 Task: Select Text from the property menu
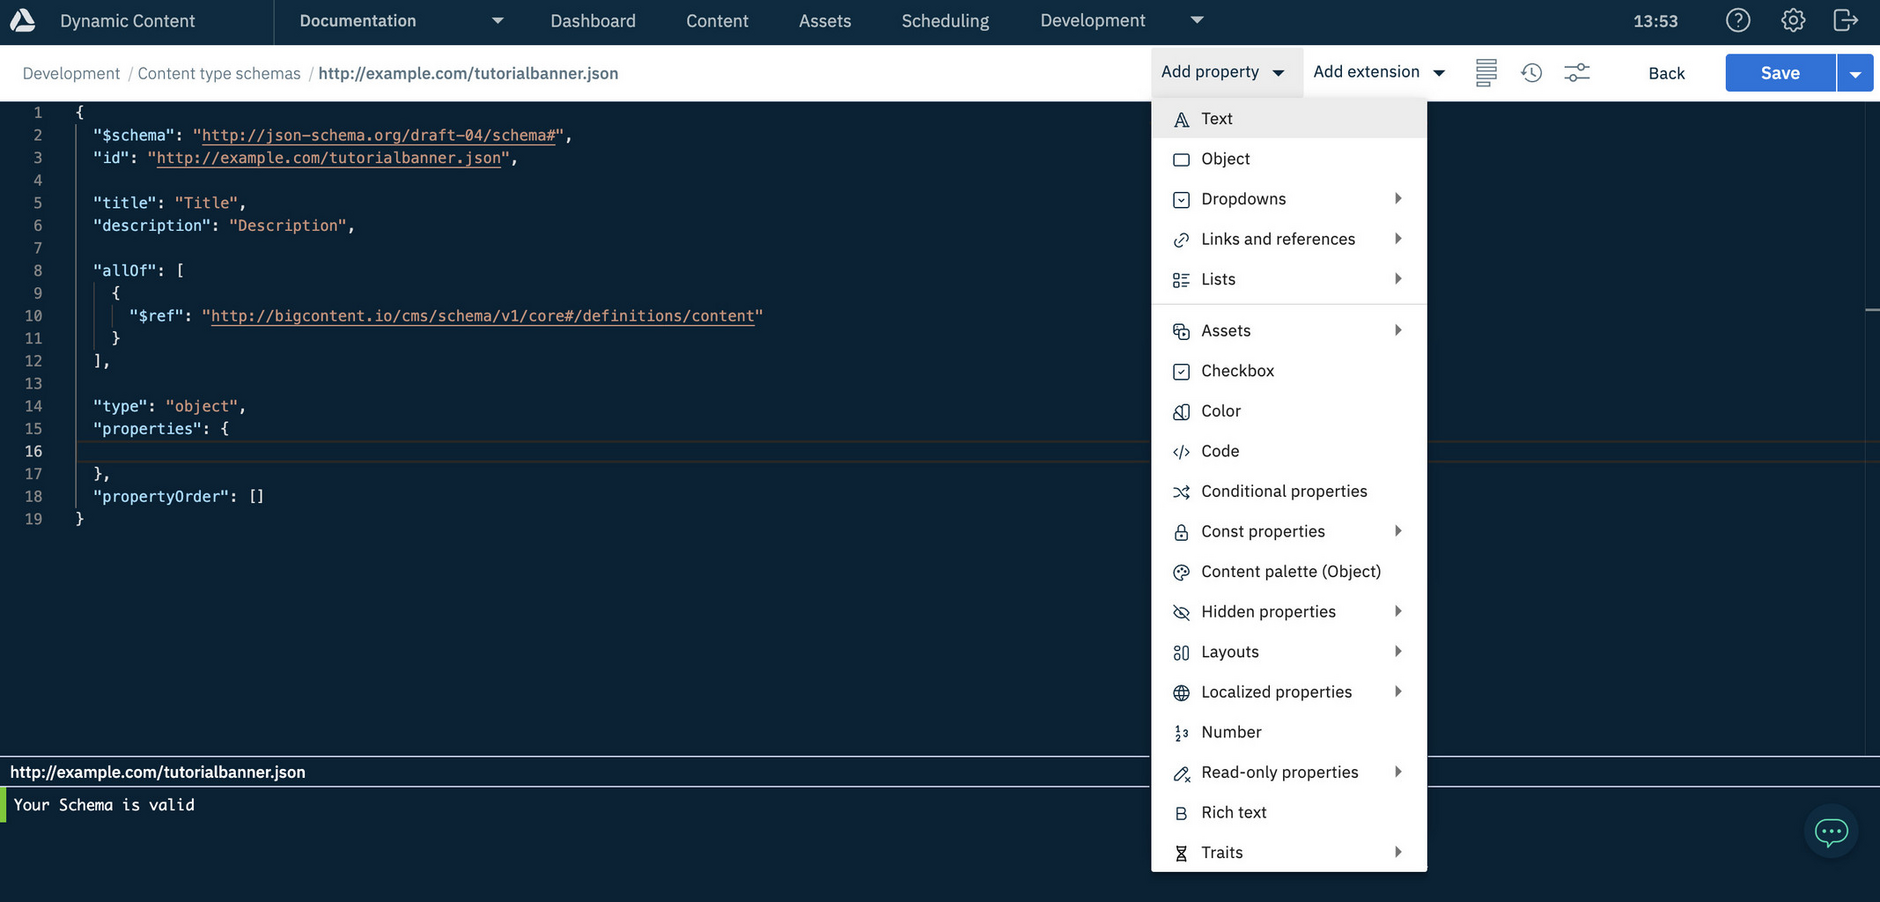tap(1289, 118)
